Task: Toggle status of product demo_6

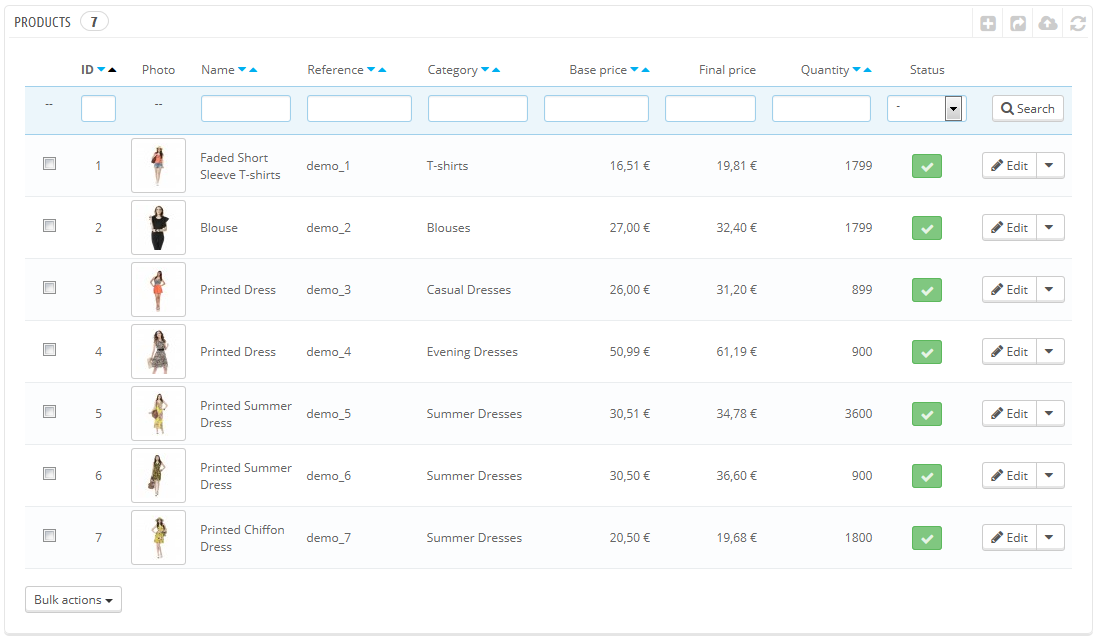Action: (x=927, y=476)
